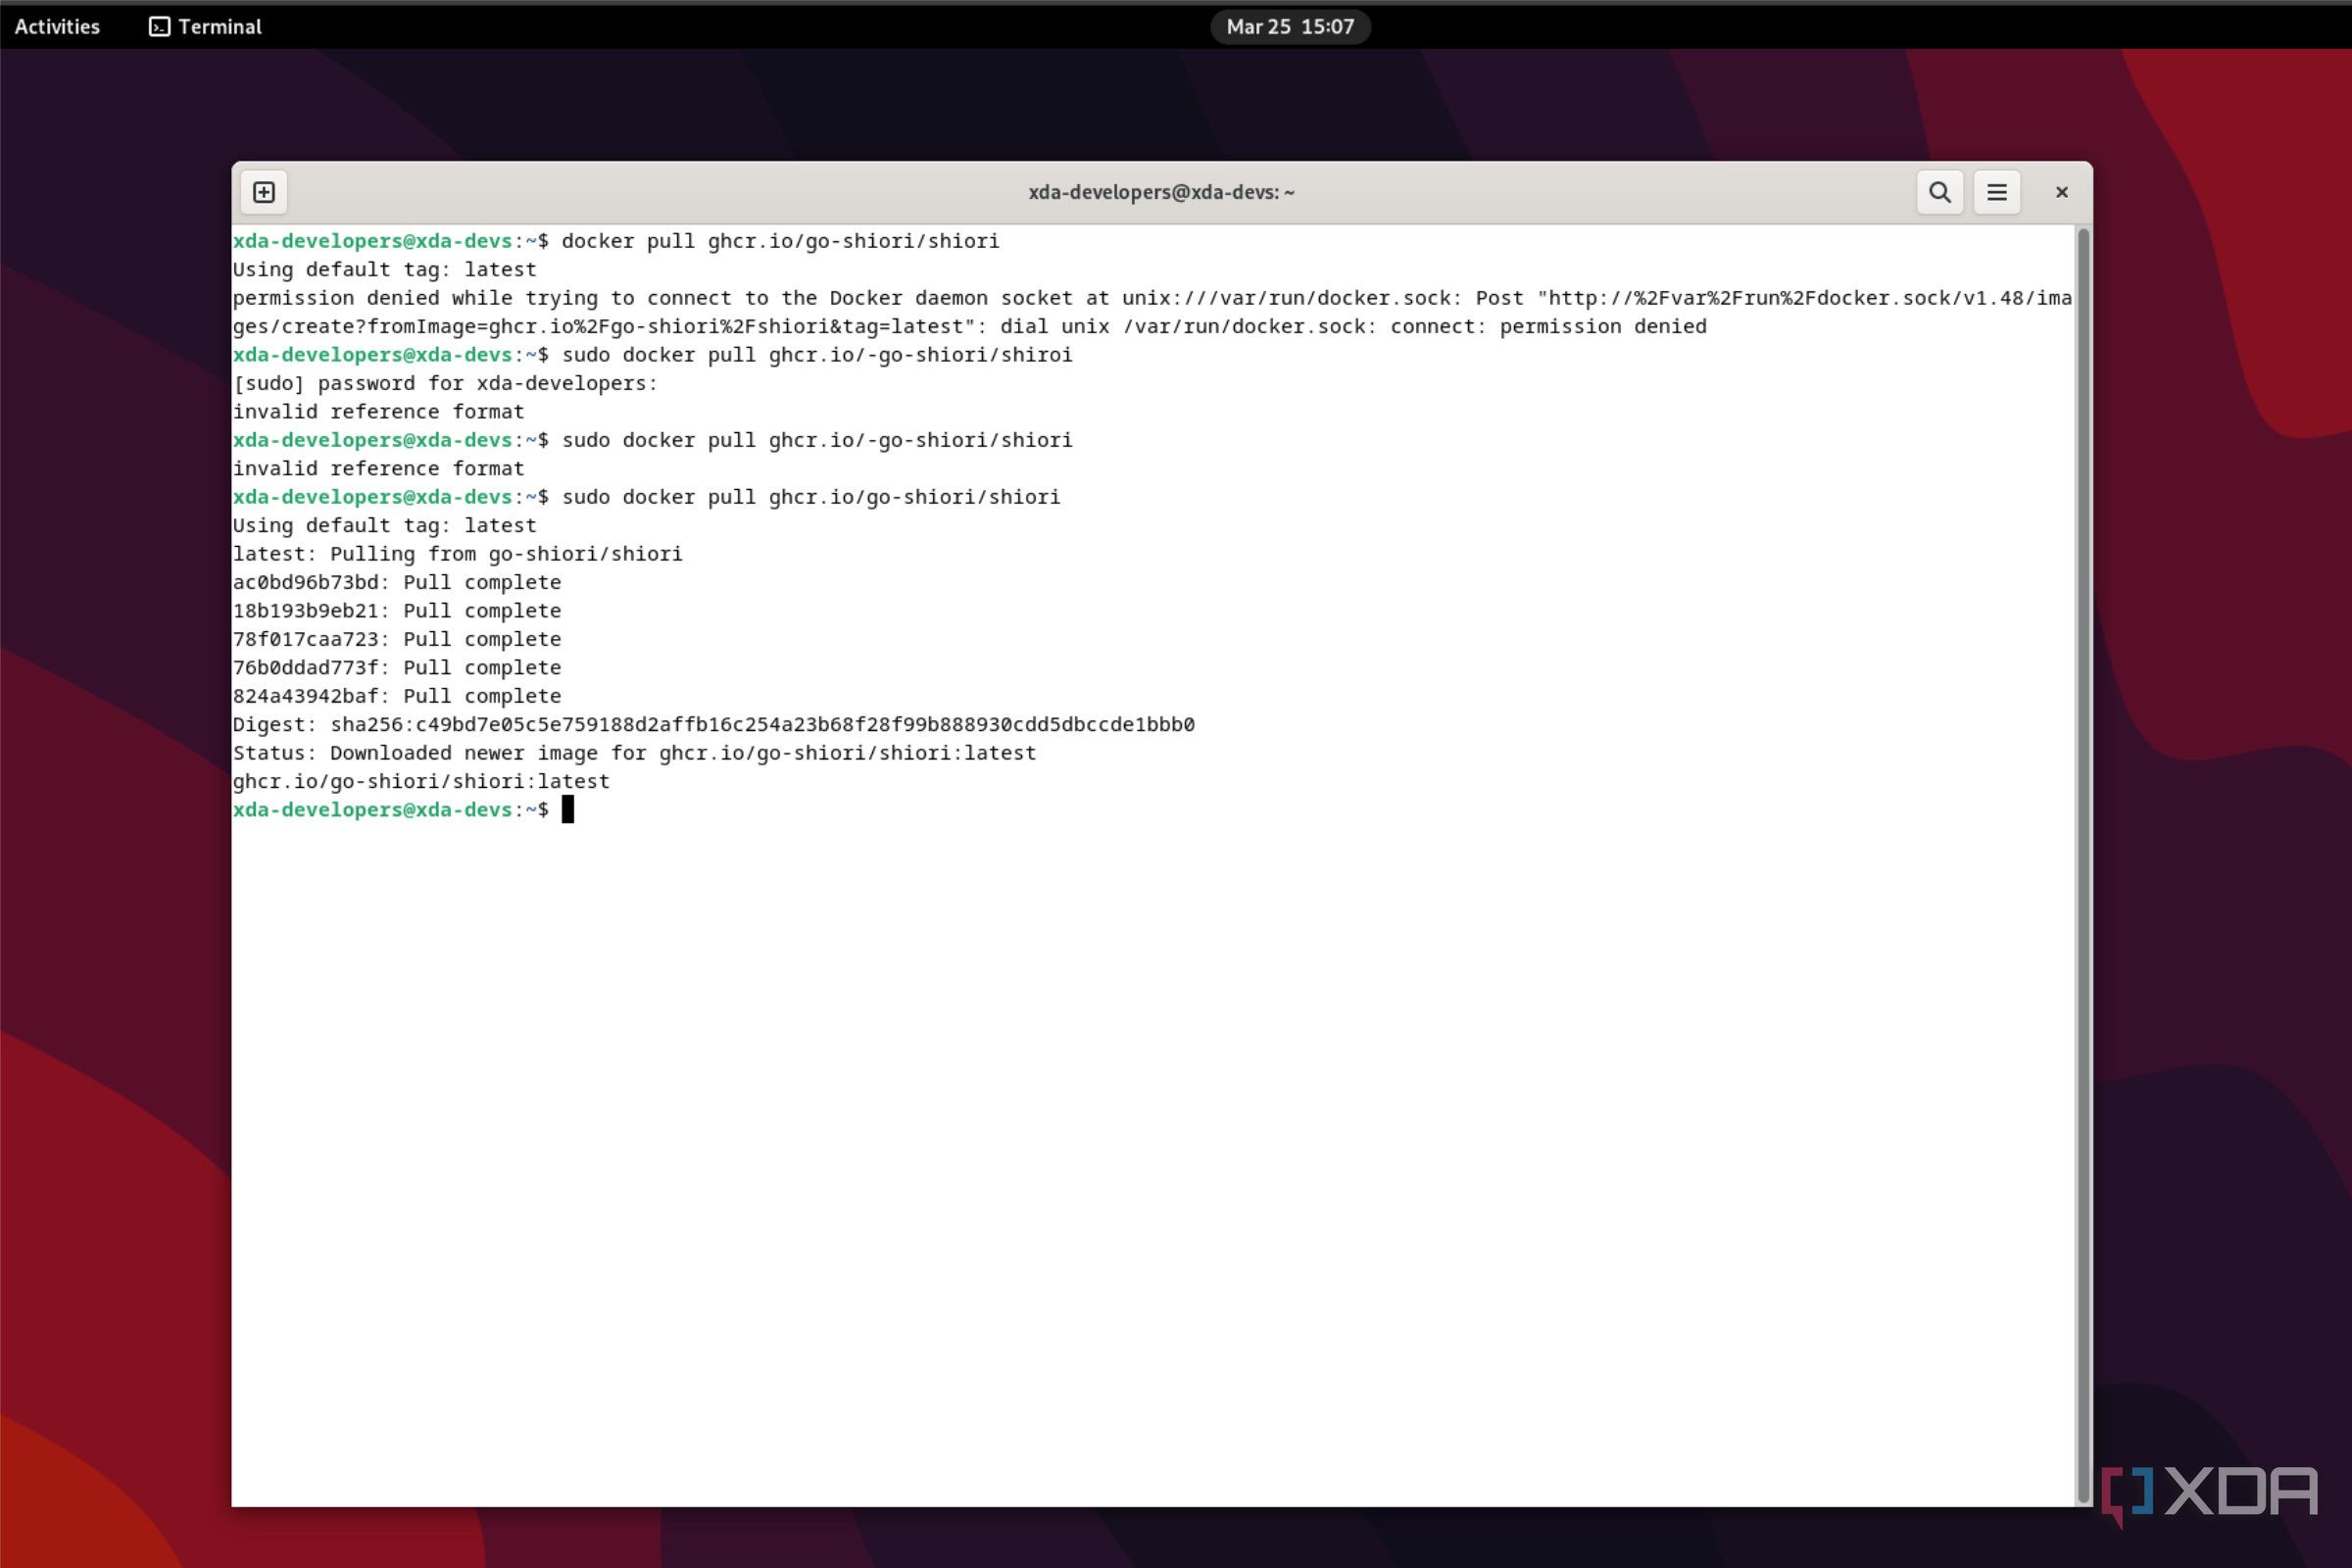Open the Activities overview
The image size is (2352, 1568).
(56, 27)
